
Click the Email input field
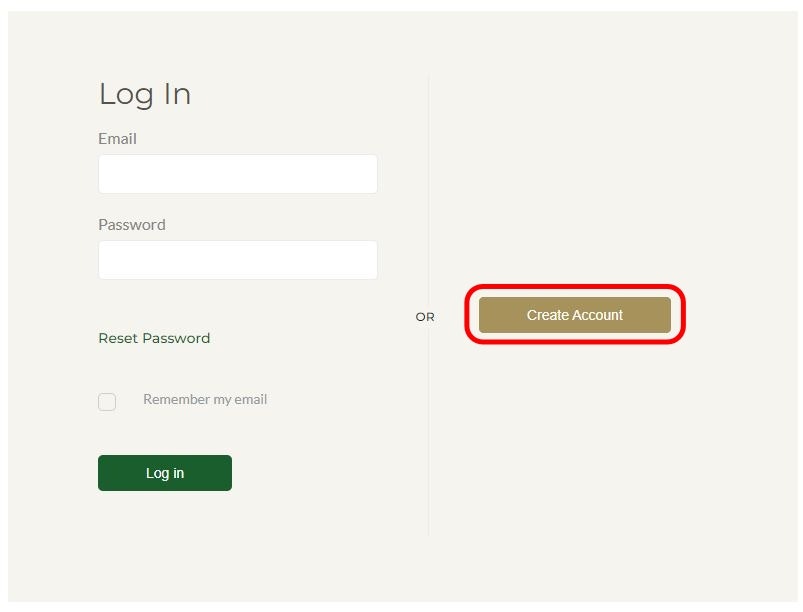(x=237, y=174)
